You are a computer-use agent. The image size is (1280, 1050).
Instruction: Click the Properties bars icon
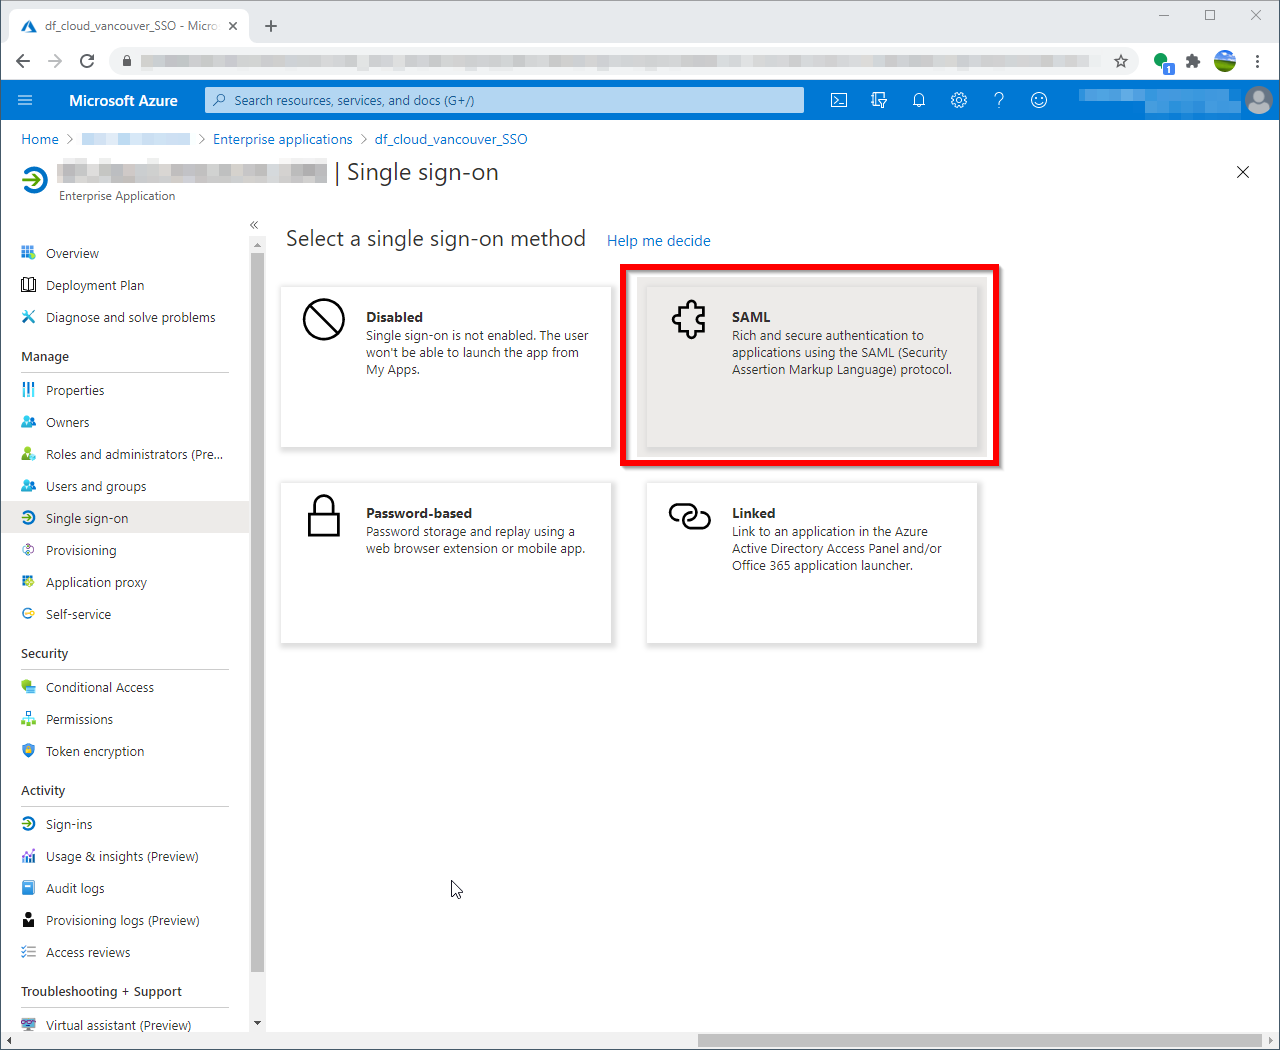pyautogui.click(x=28, y=390)
